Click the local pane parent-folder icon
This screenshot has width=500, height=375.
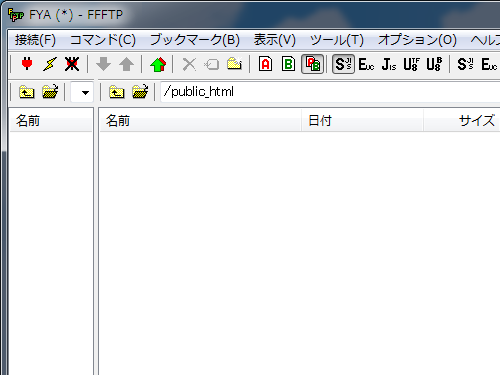(x=27, y=92)
